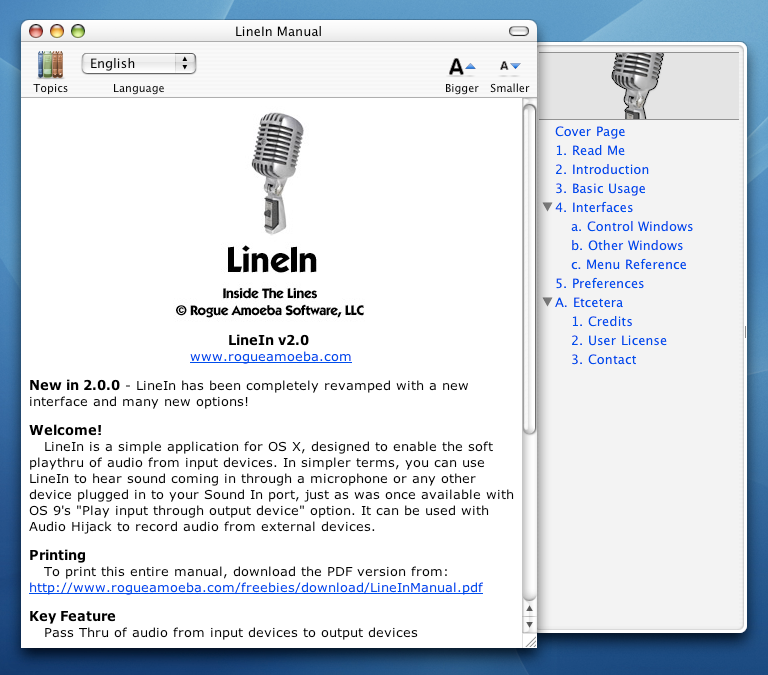Image resolution: width=768 pixels, height=675 pixels.
Task: Click the Bigger toolbar label
Action: coord(461,88)
